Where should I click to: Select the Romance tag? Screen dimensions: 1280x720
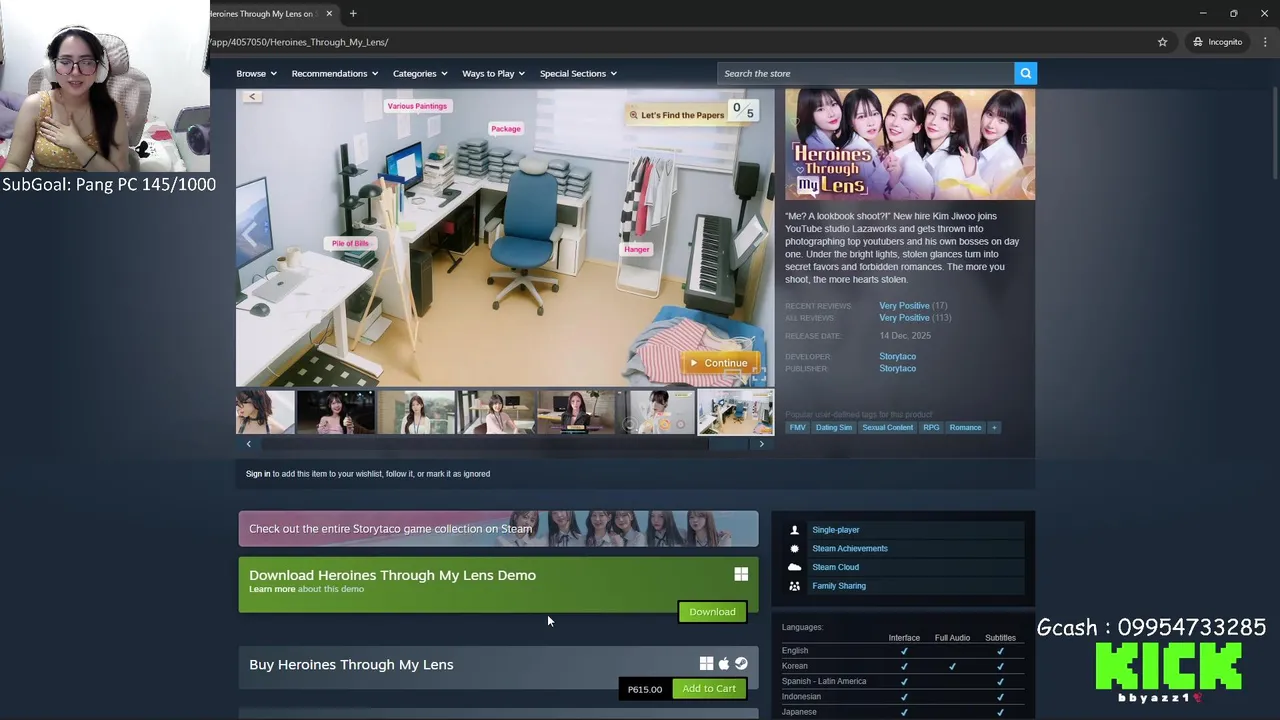click(x=965, y=427)
